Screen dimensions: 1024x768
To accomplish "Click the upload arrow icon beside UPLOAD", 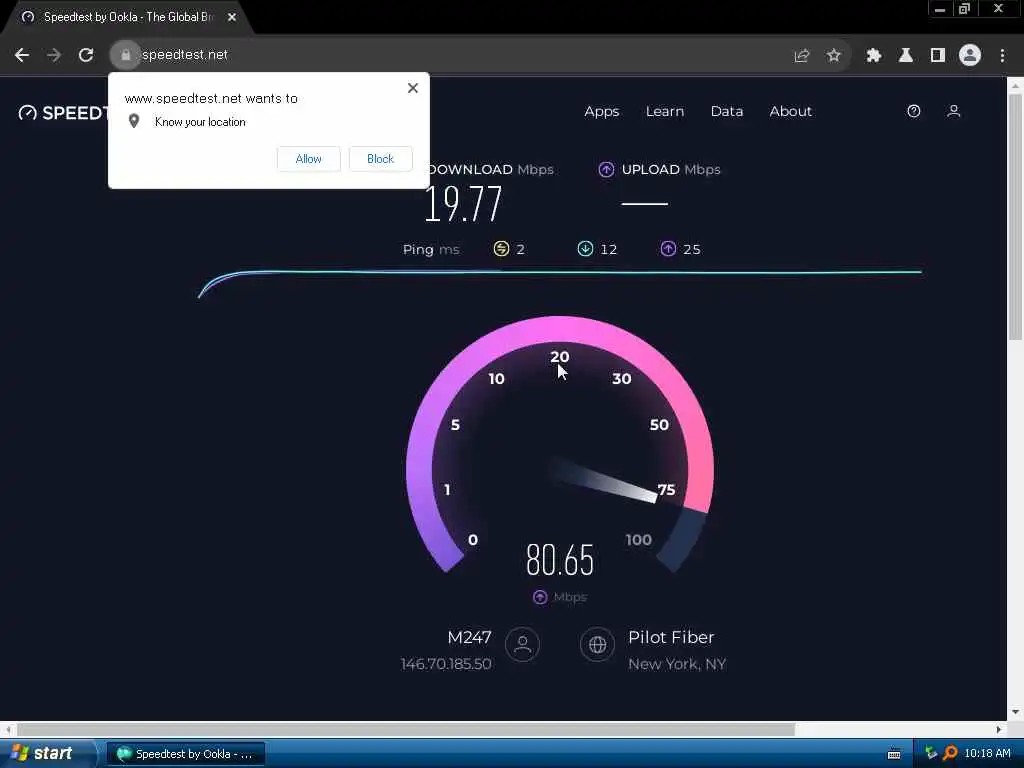I will 606,170.
